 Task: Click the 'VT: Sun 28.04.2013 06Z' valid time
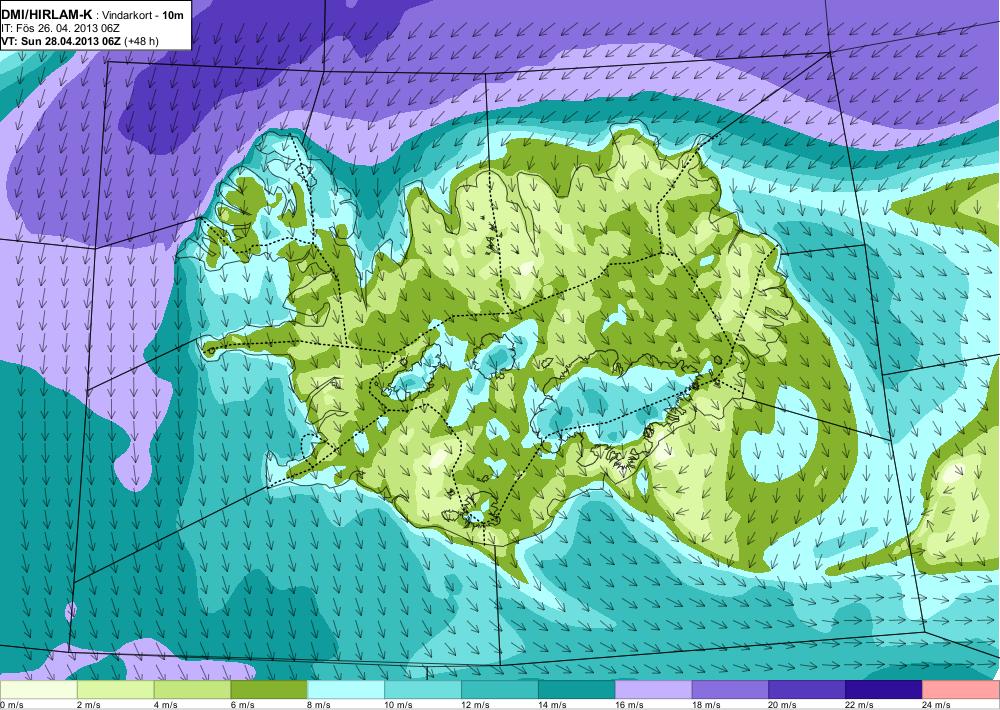(x=62, y=41)
